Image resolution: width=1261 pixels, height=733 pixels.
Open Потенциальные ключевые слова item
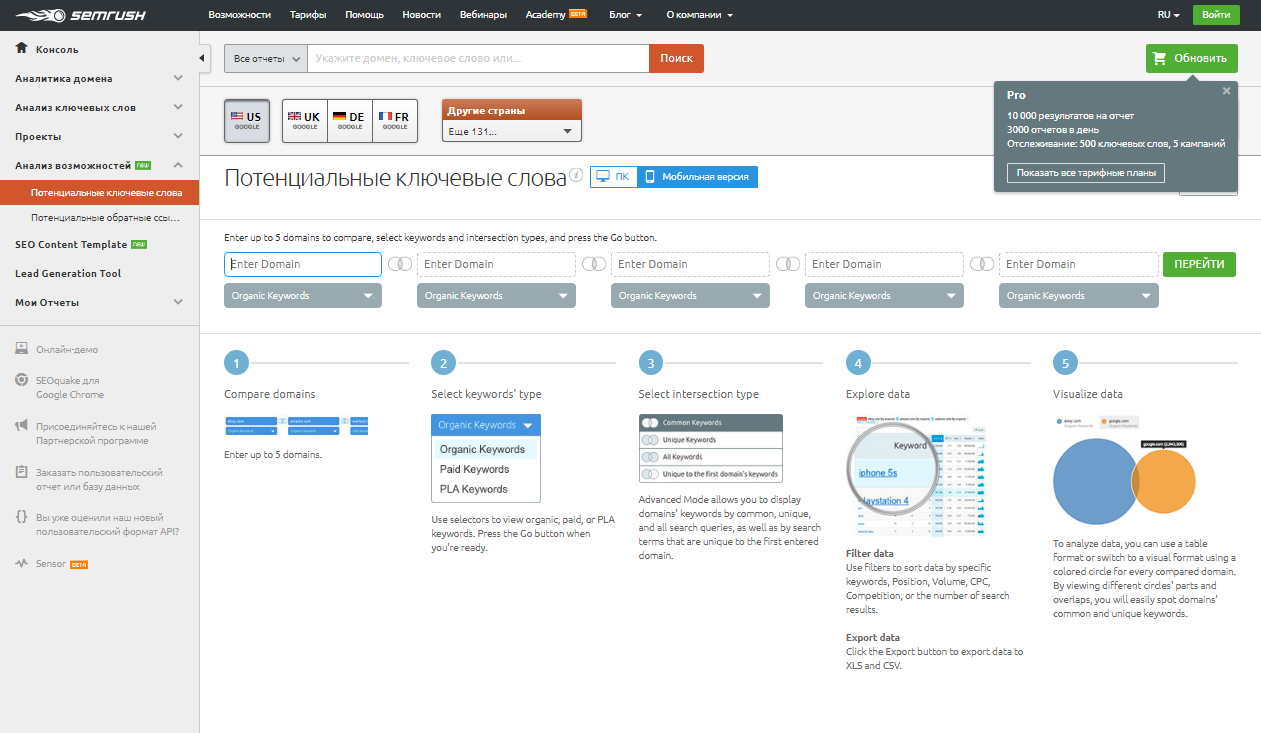pos(99,192)
